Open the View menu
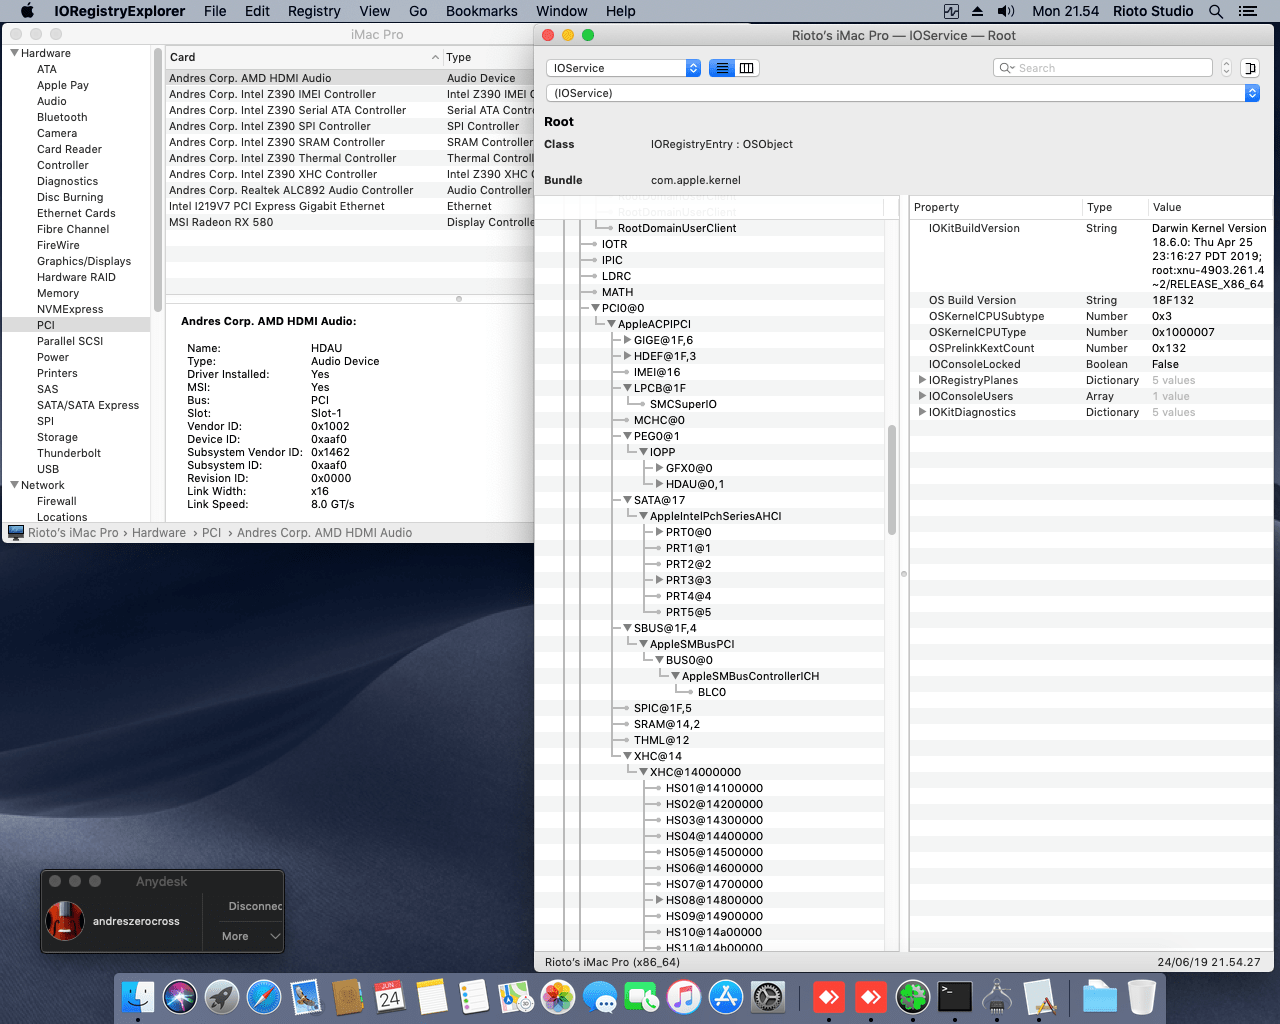This screenshot has width=1280, height=1024. point(375,11)
